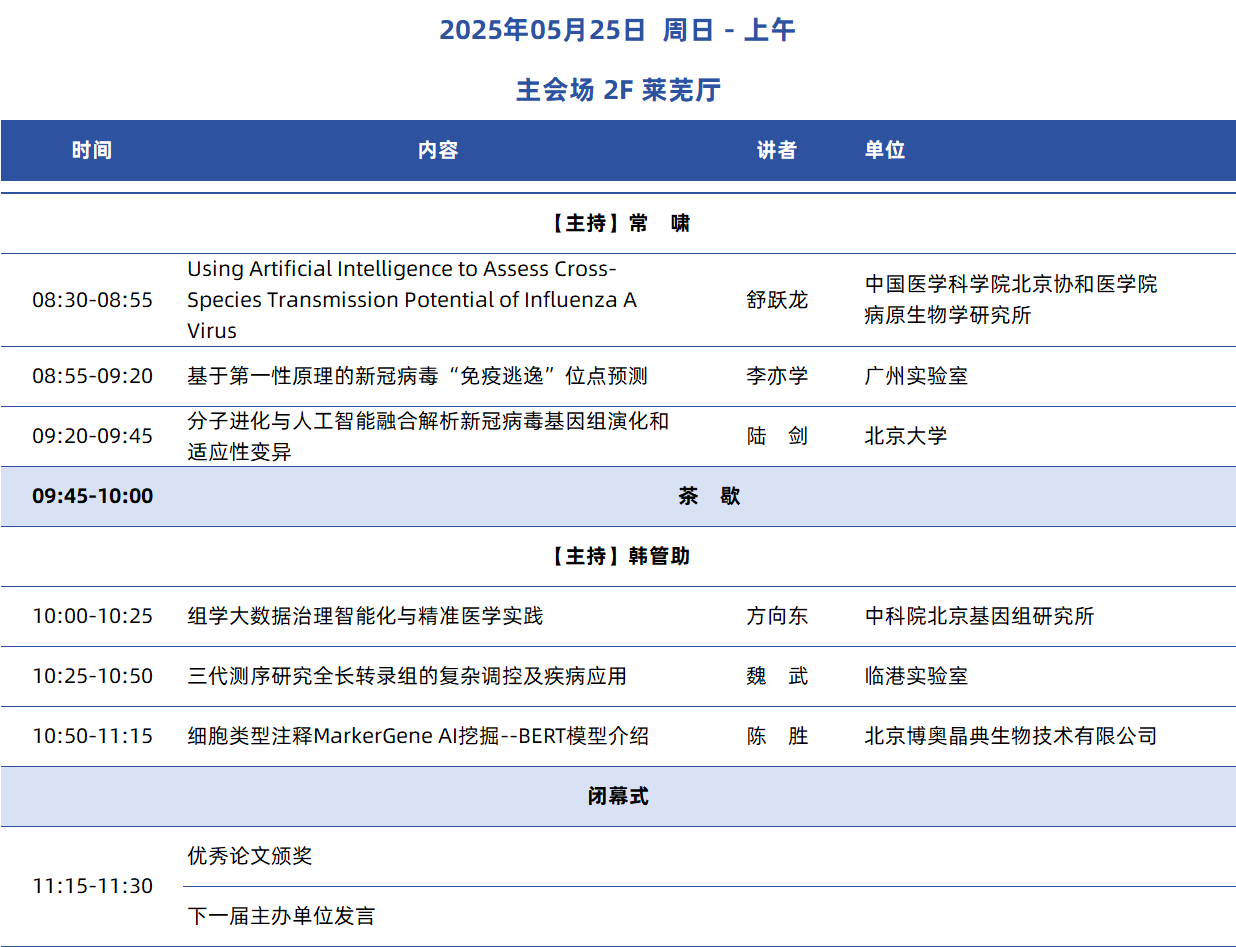Click the 茶 歇 break row label

click(709, 496)
